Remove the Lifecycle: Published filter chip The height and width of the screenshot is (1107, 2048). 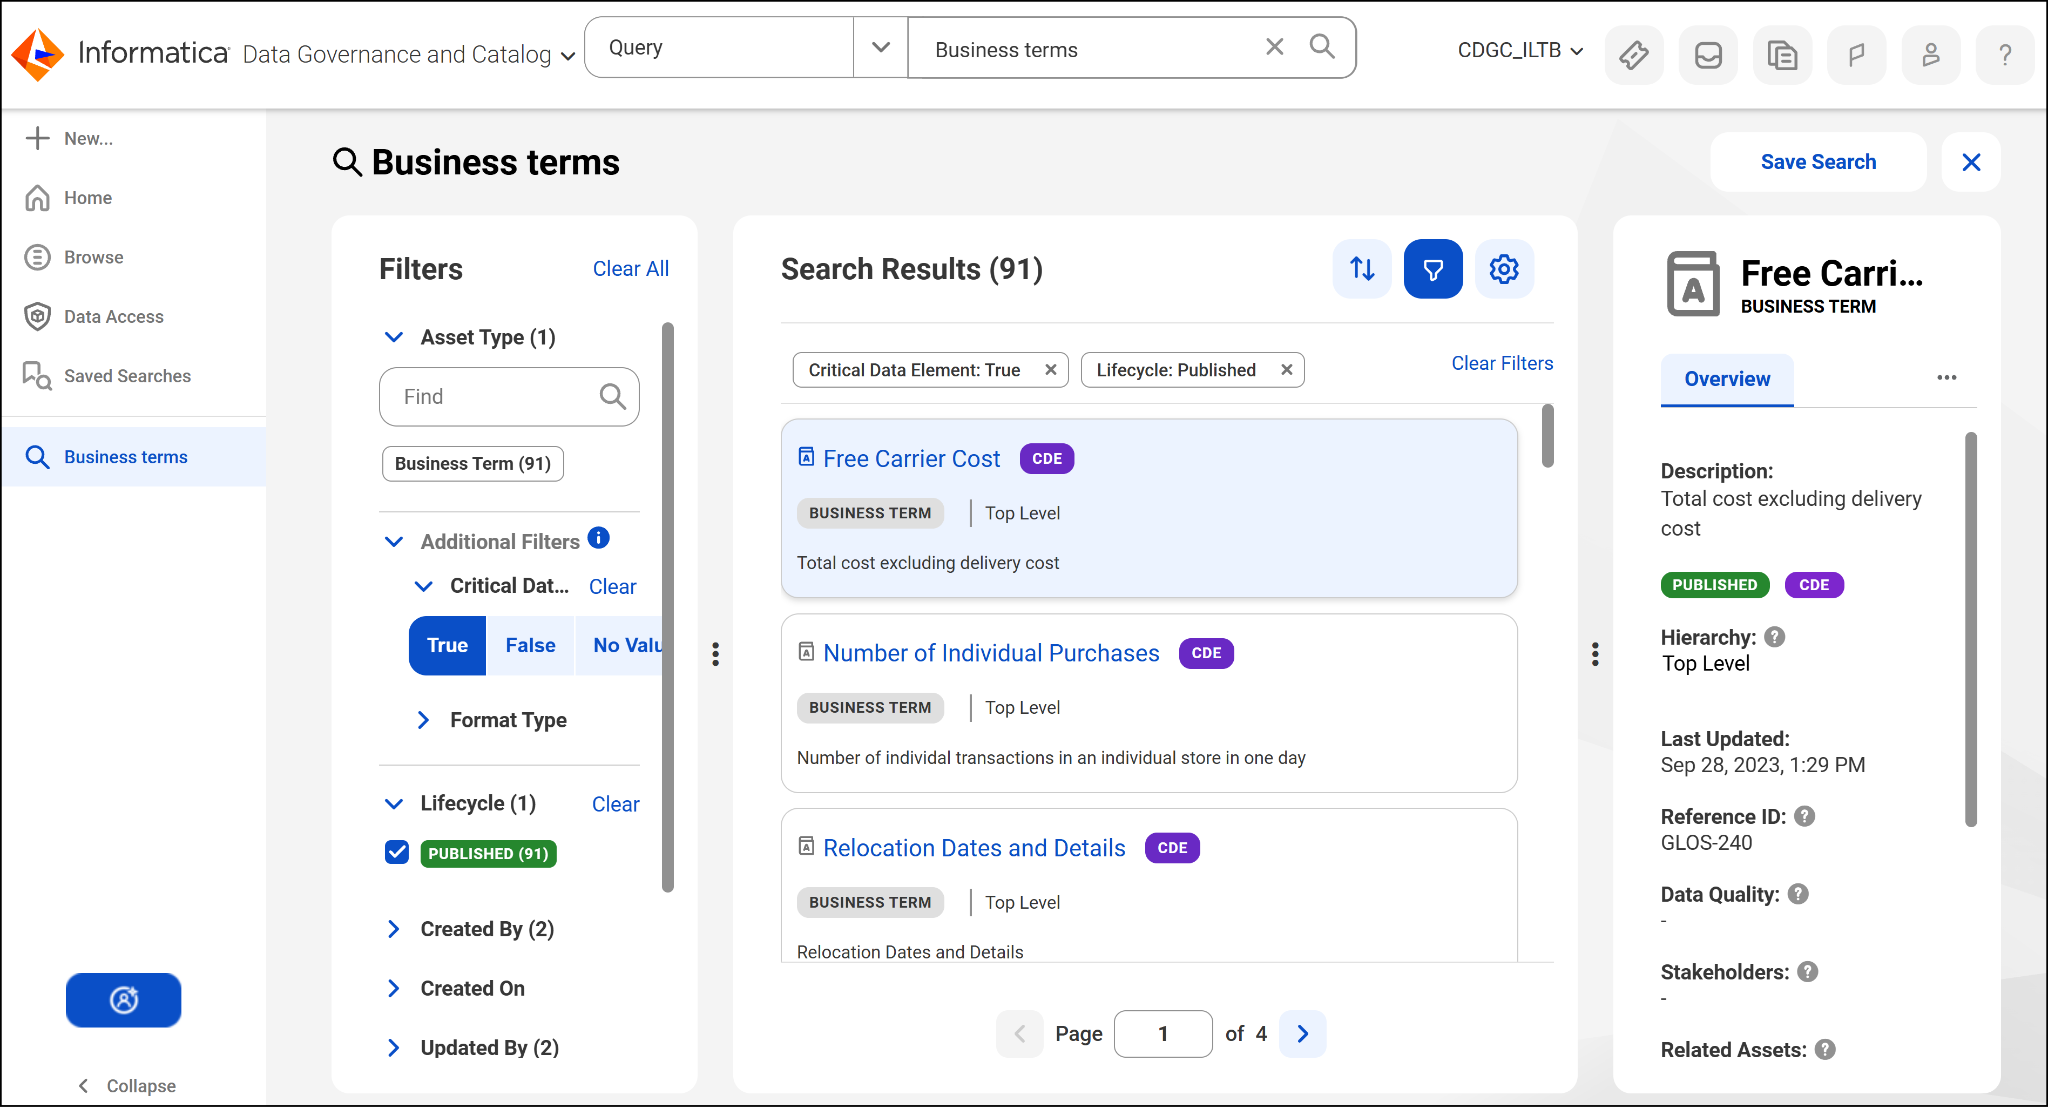tap(1287, 370)
